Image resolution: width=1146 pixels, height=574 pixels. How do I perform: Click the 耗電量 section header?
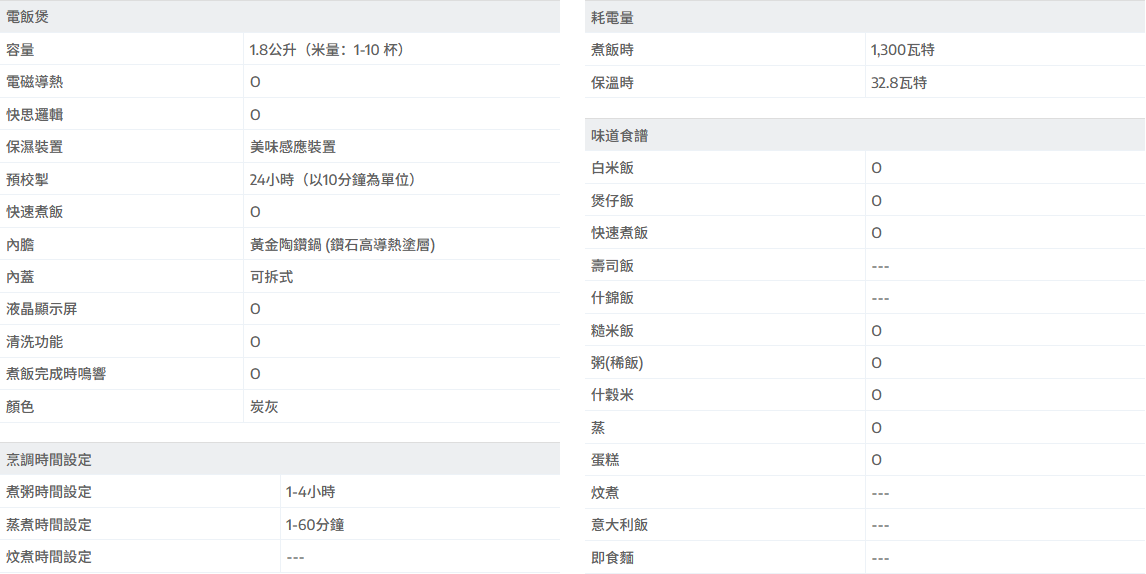point(612,17)
